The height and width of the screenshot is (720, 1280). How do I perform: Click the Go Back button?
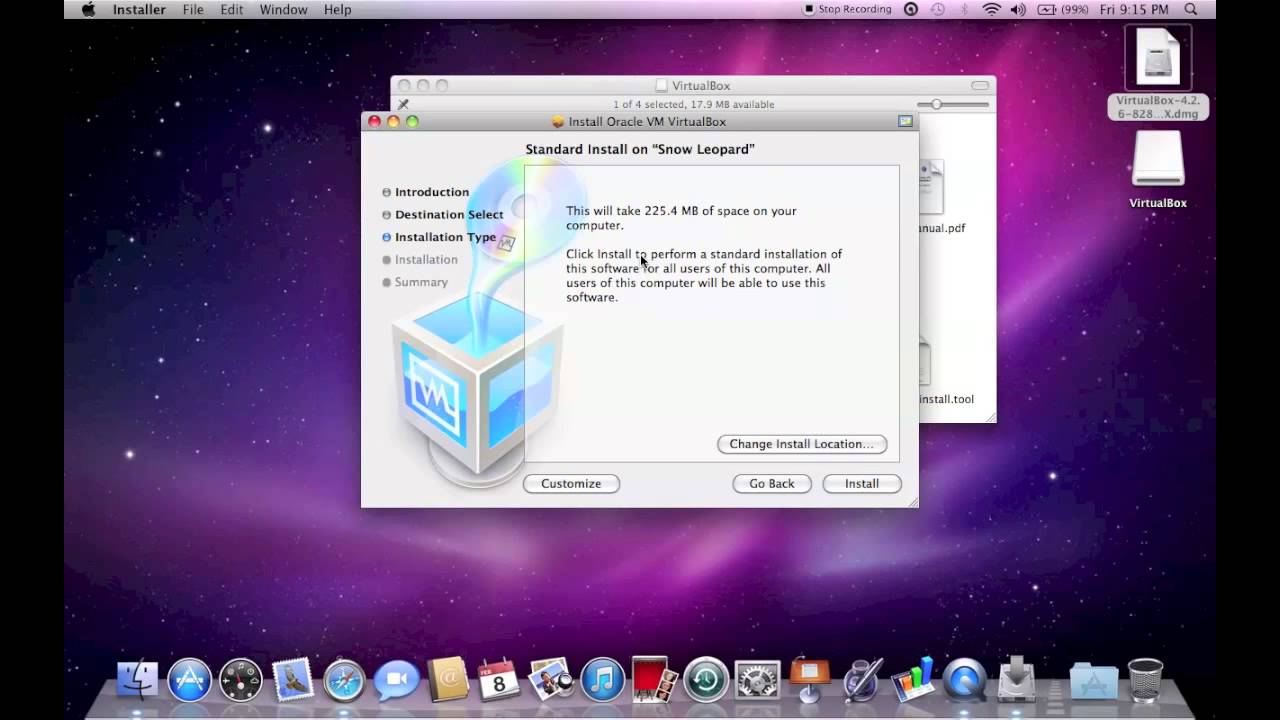click(771, 483)
